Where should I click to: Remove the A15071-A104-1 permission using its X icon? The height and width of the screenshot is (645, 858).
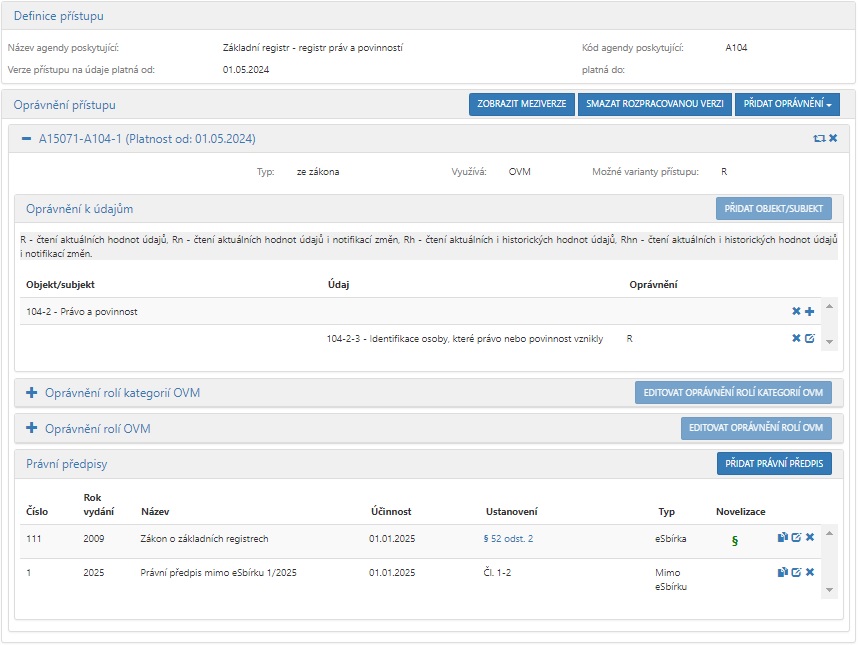(x=833, y=139)
